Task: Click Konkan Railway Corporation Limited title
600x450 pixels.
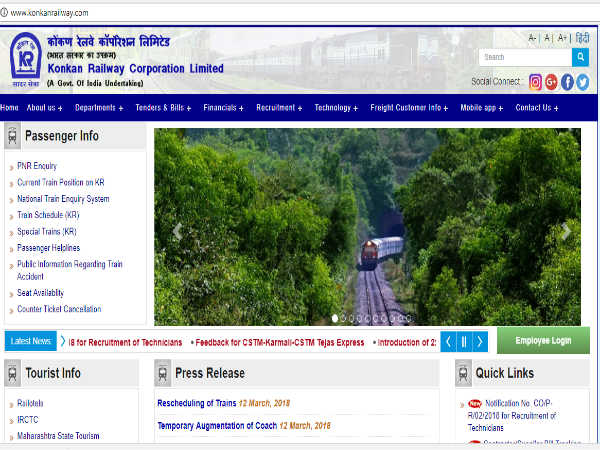Action: 135,68
